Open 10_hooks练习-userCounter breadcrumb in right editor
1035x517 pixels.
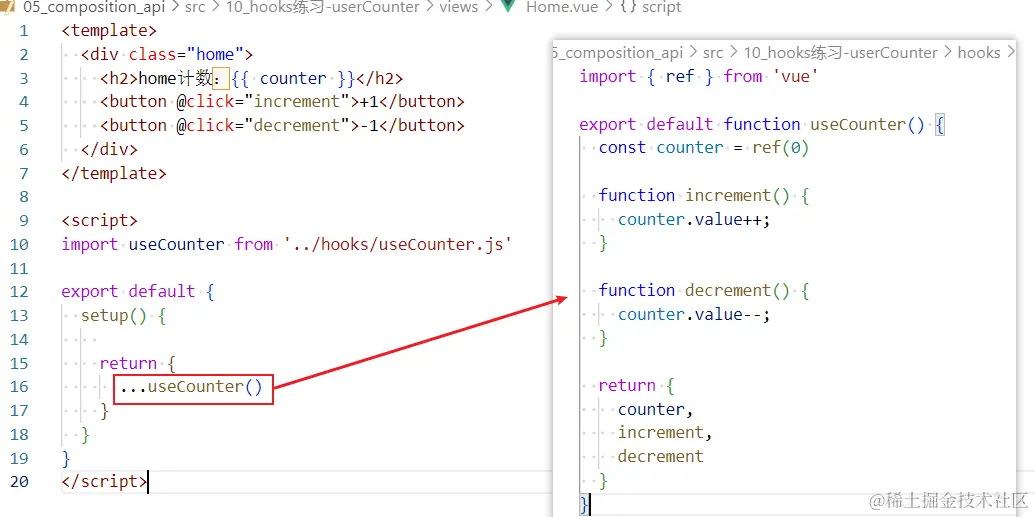coord(840,53)
